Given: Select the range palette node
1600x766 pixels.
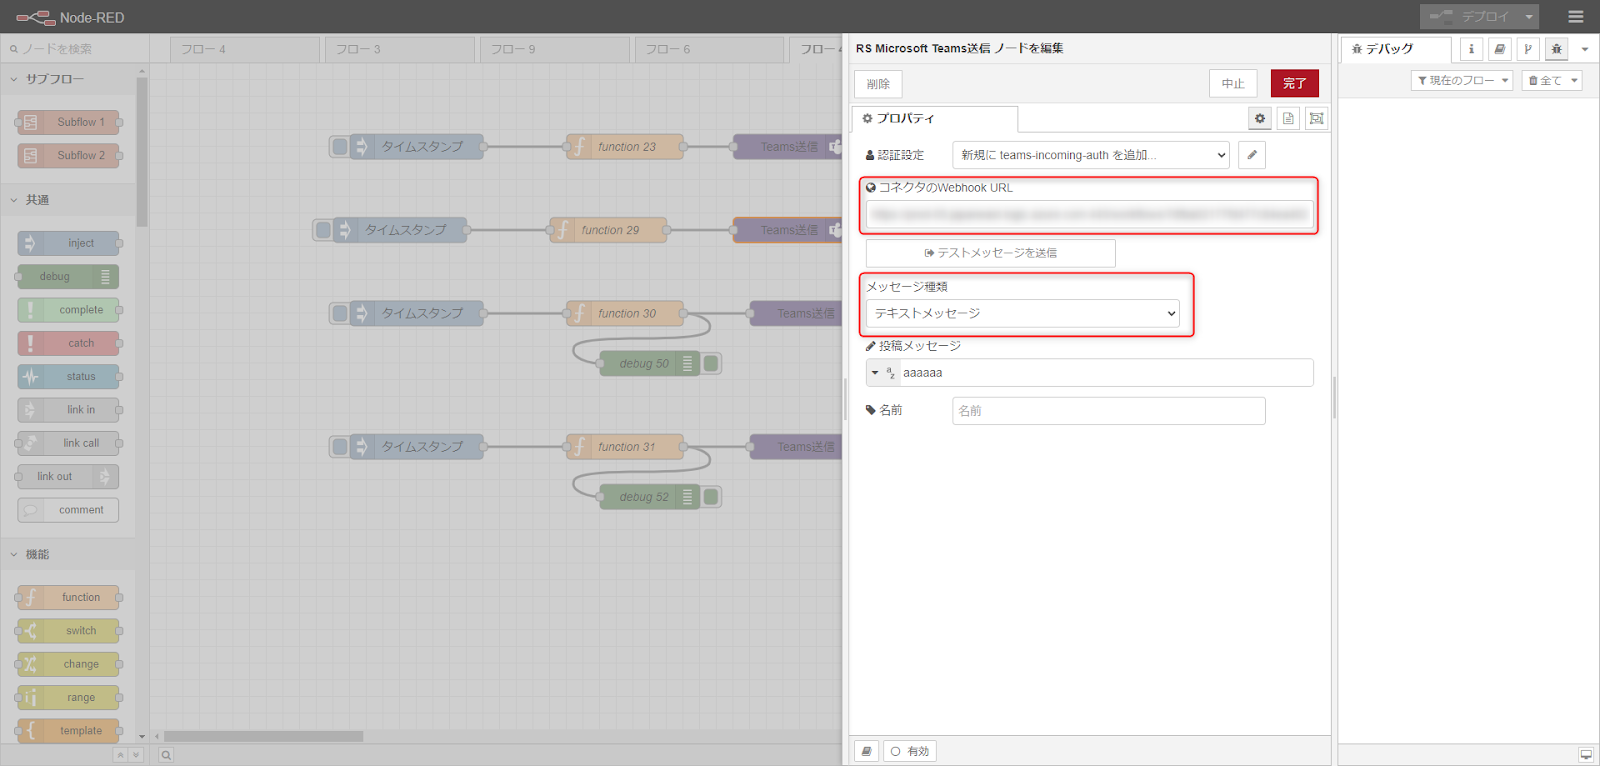Looking at the screenshot, I should tap(68, 697).
